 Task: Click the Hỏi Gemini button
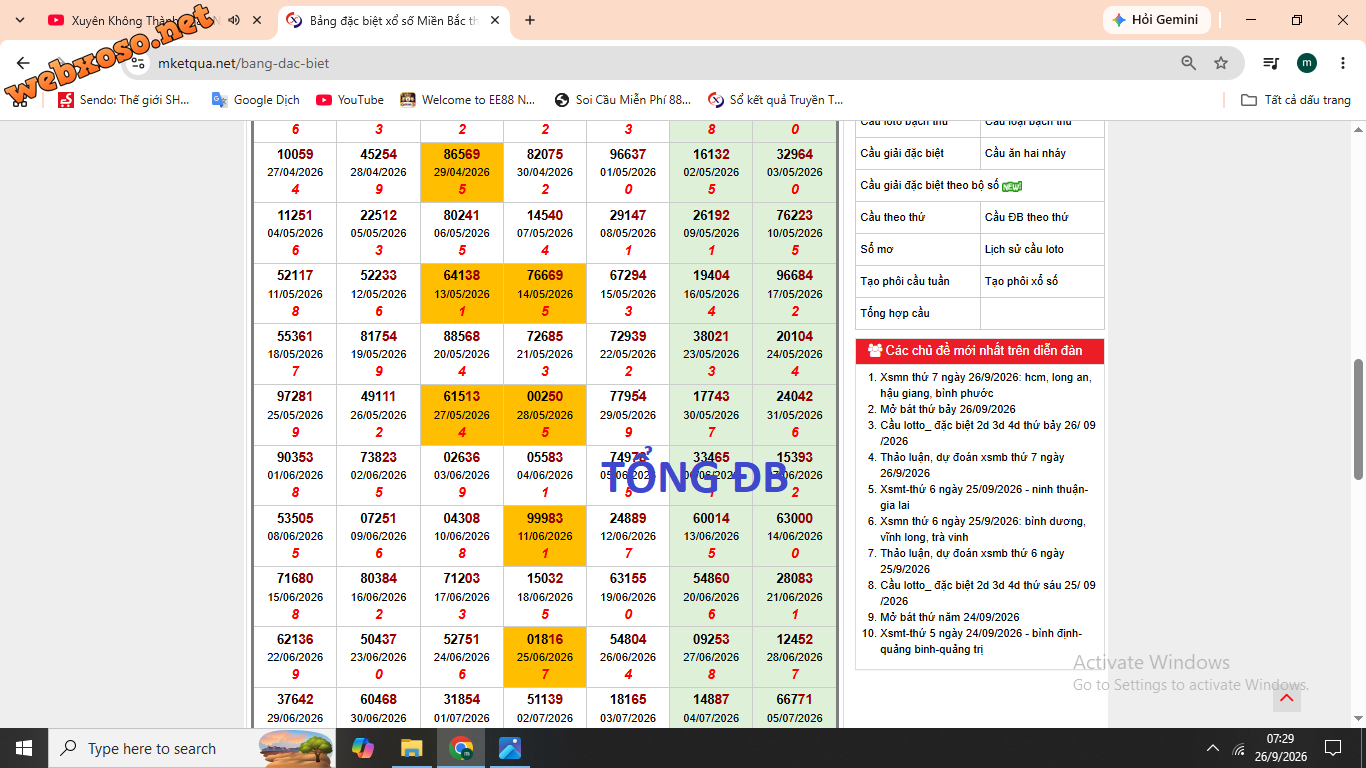coord(1157,20)
